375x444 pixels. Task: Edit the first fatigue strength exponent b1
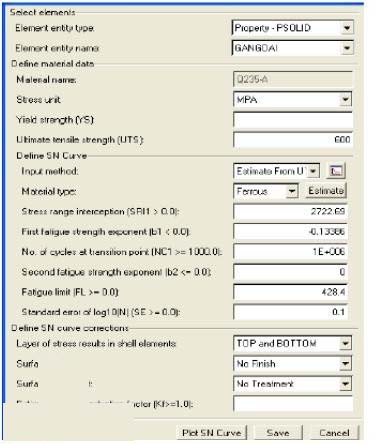290,232
